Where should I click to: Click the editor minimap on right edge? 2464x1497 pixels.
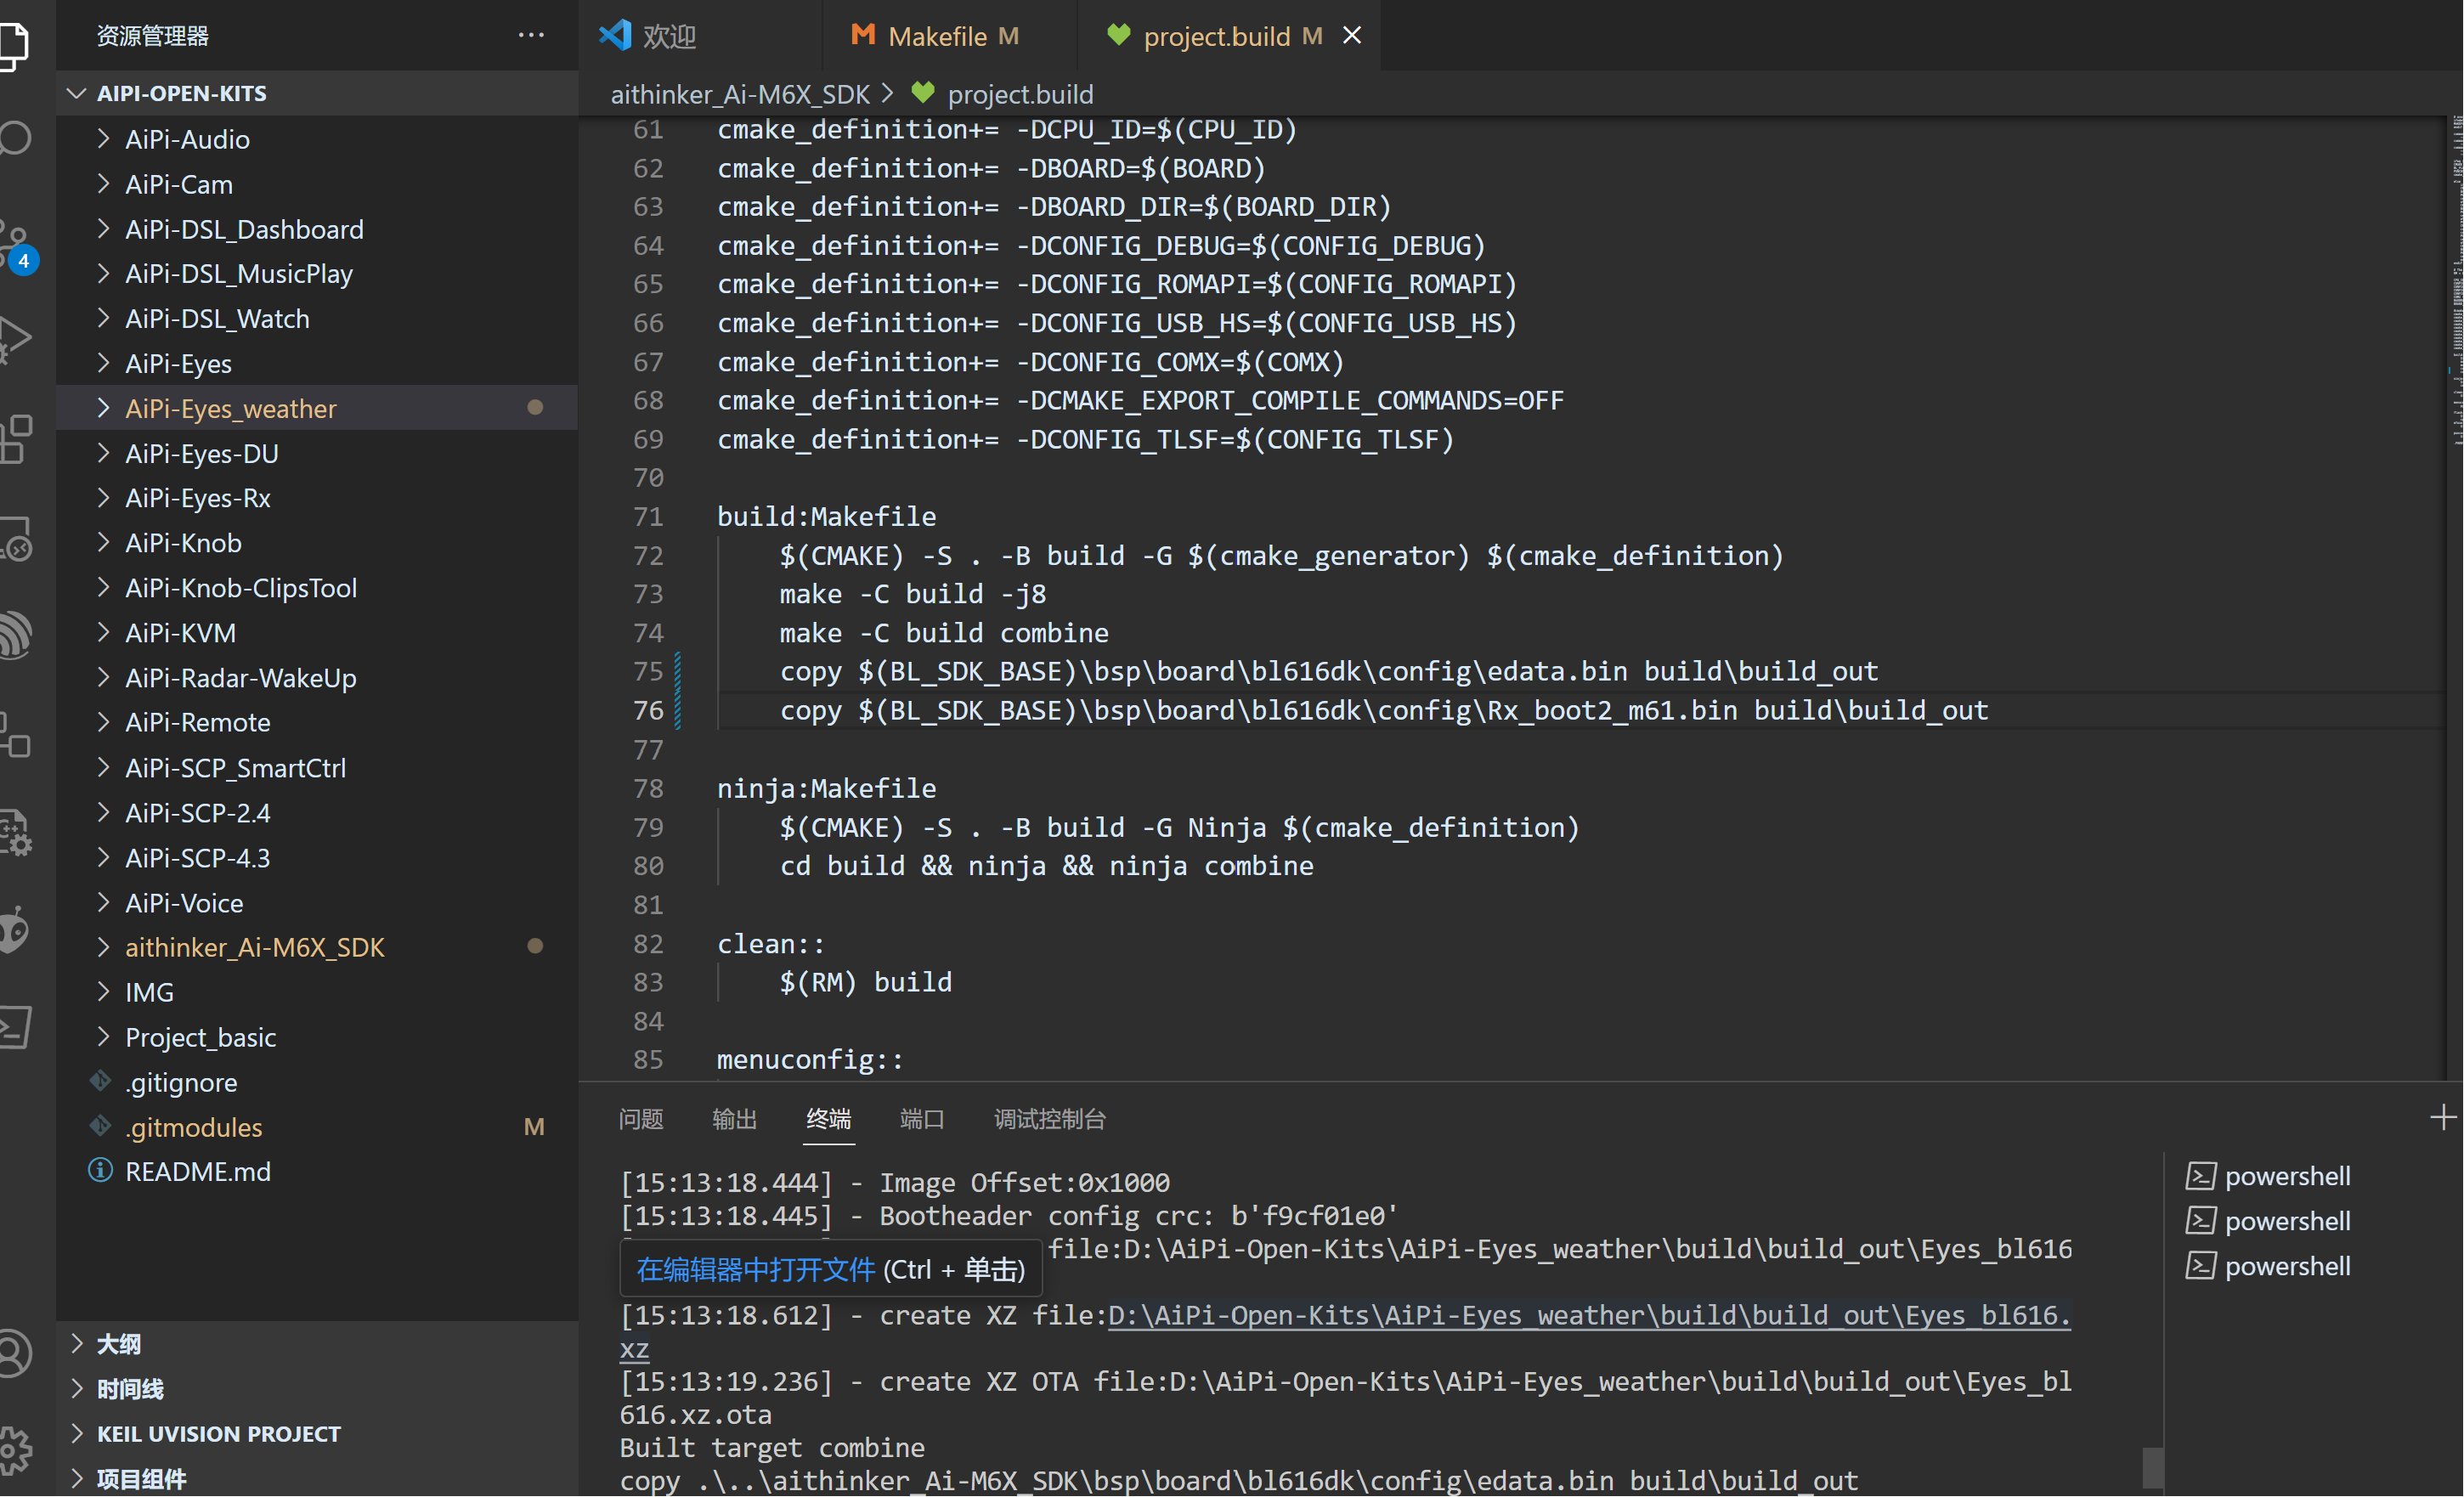point(2455,280)
